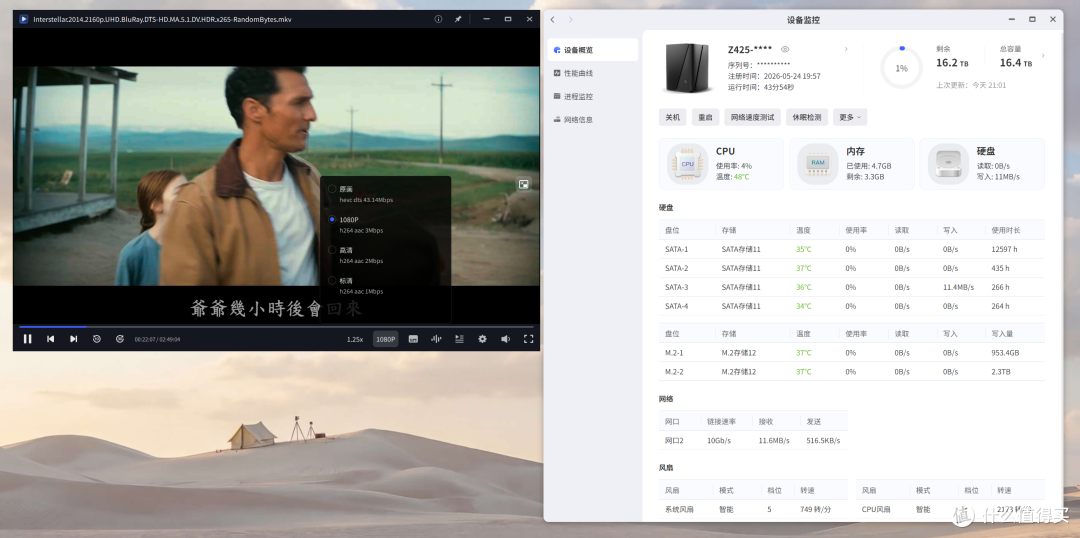Screen dimensions: 1080x538
Task: Skip to previous video
Action: (x=50, y=339)
